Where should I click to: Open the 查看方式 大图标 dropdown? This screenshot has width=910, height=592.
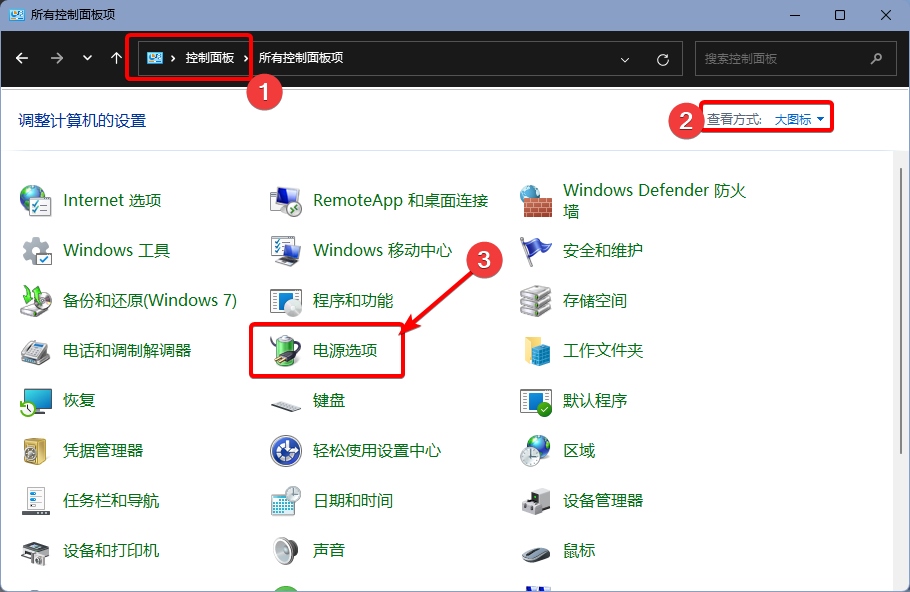799,120
